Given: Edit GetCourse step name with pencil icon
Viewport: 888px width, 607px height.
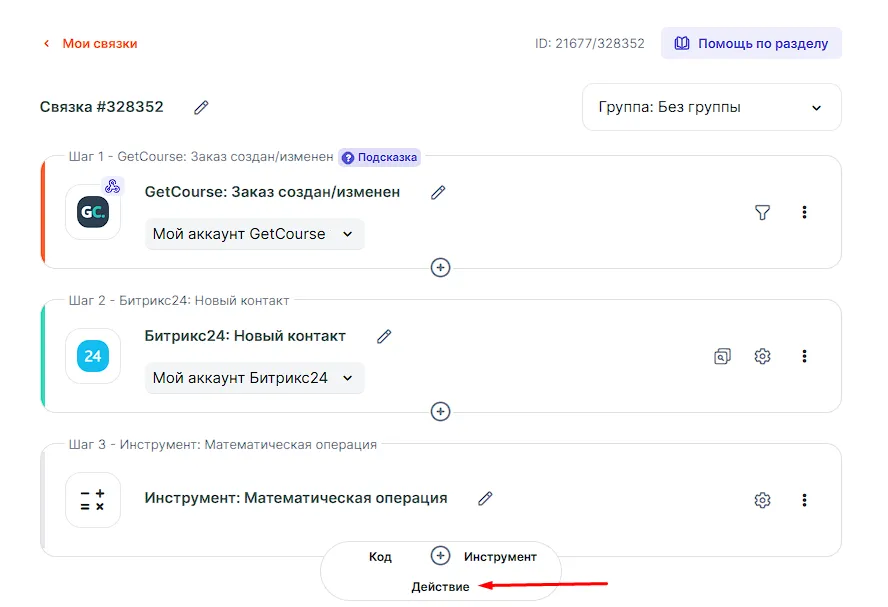Looking at the screenshot, I should (x=438, y=193).
